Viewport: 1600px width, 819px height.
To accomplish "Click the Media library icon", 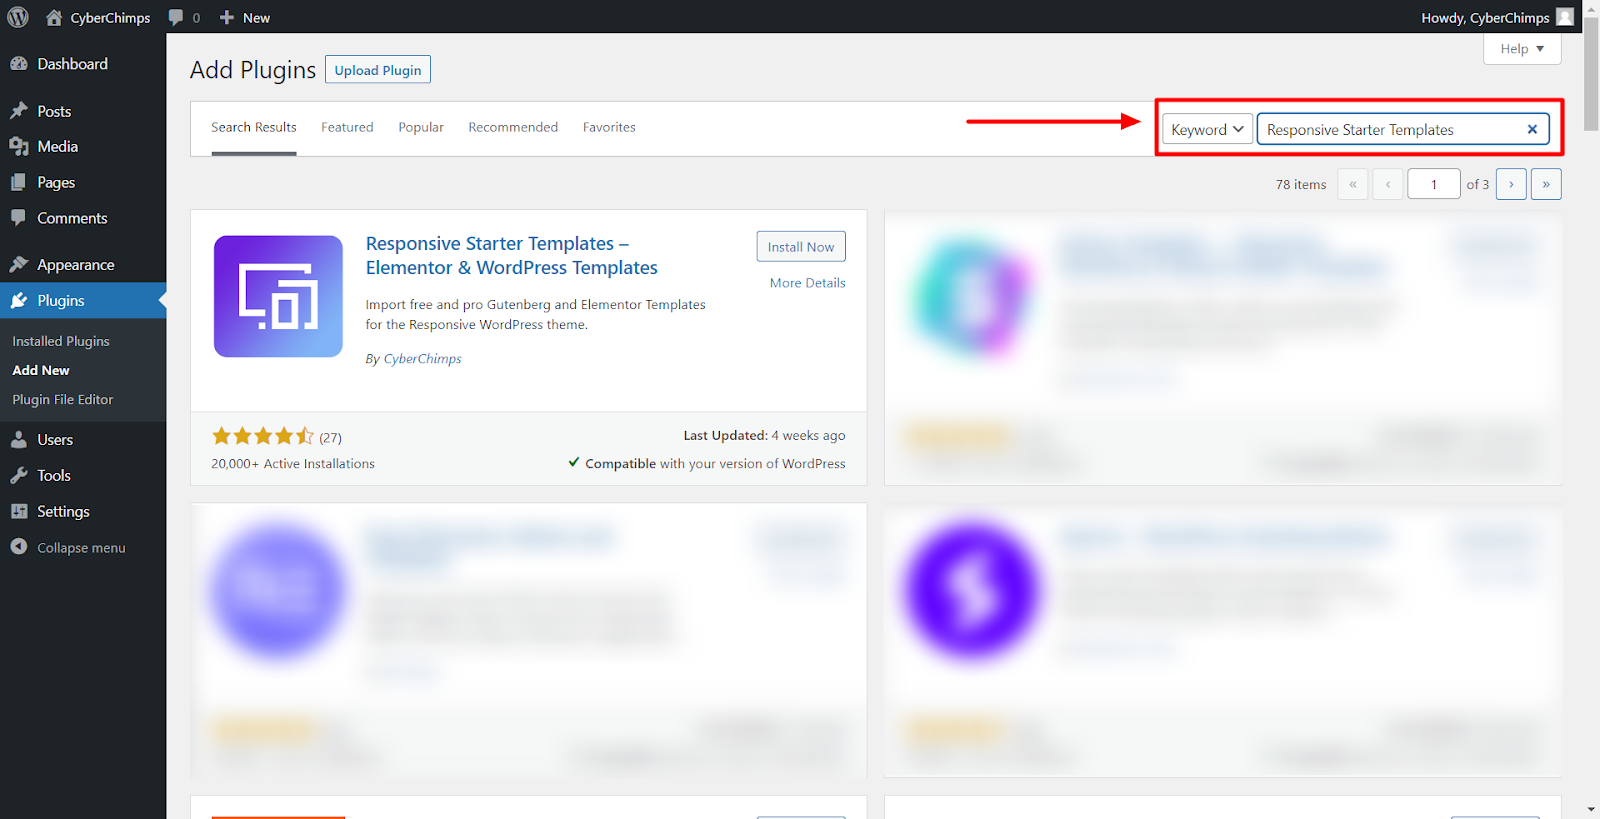I will [19, 147].
